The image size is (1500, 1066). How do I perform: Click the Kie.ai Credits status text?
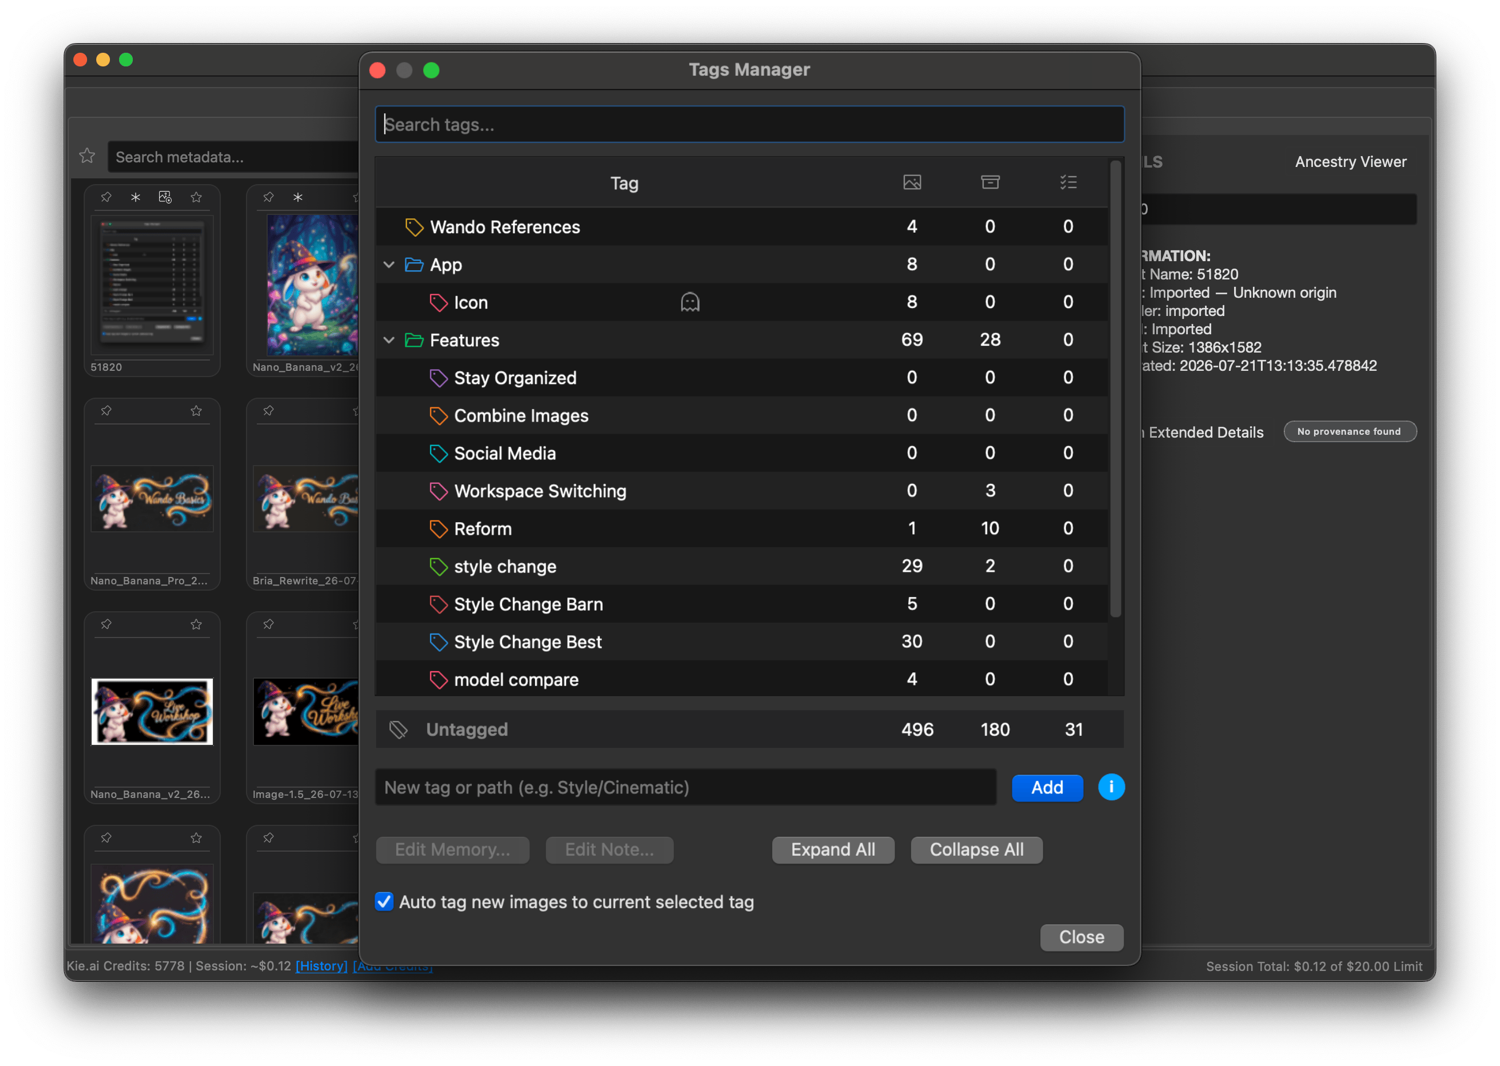point(126,966)
